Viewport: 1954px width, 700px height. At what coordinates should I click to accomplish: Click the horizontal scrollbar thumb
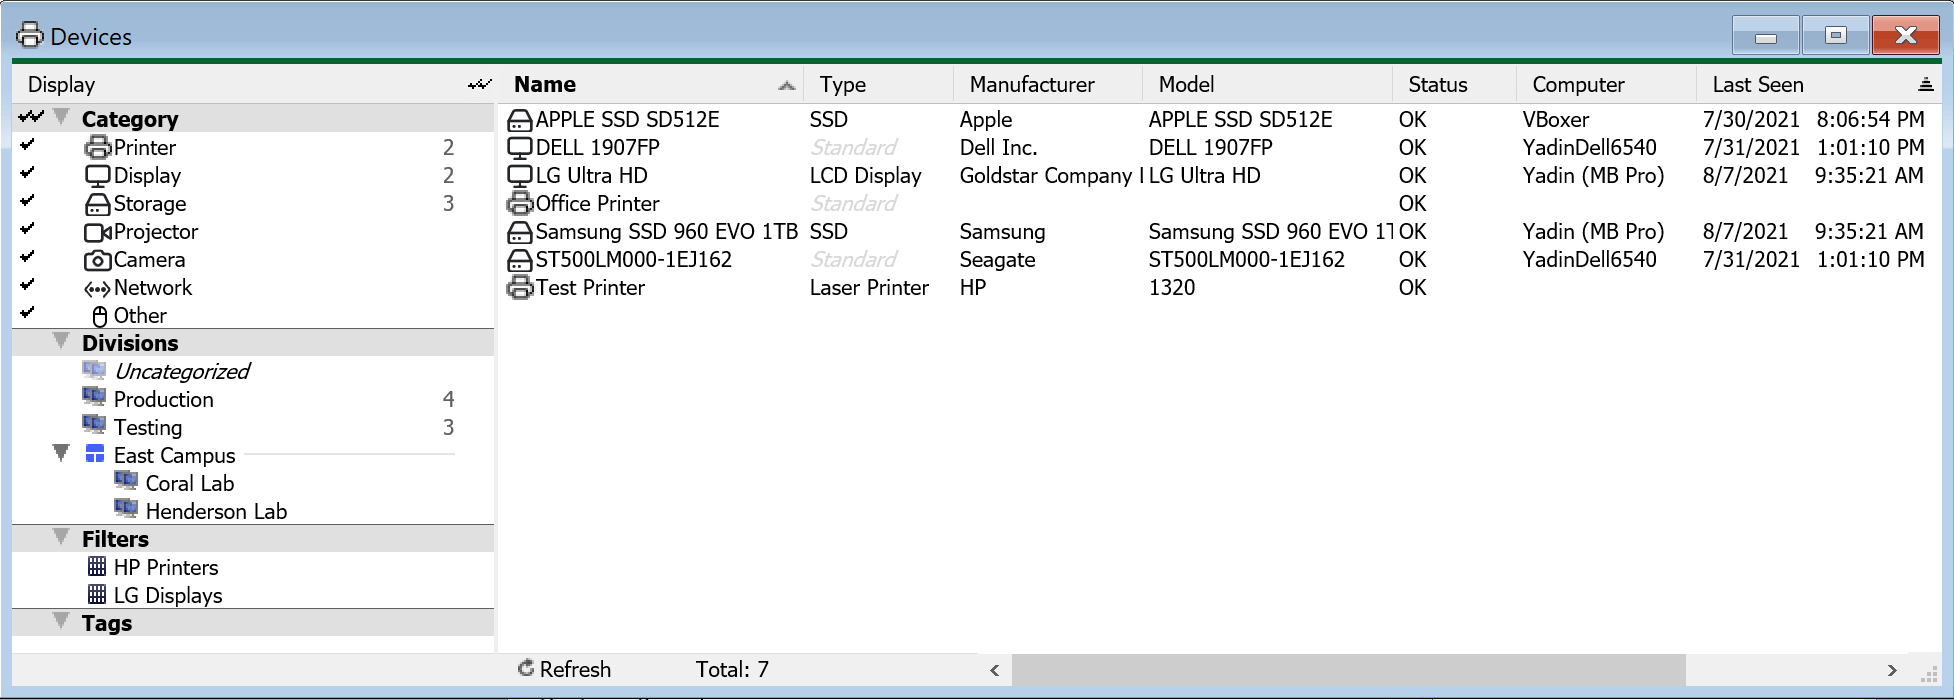tap(1348, 670)
